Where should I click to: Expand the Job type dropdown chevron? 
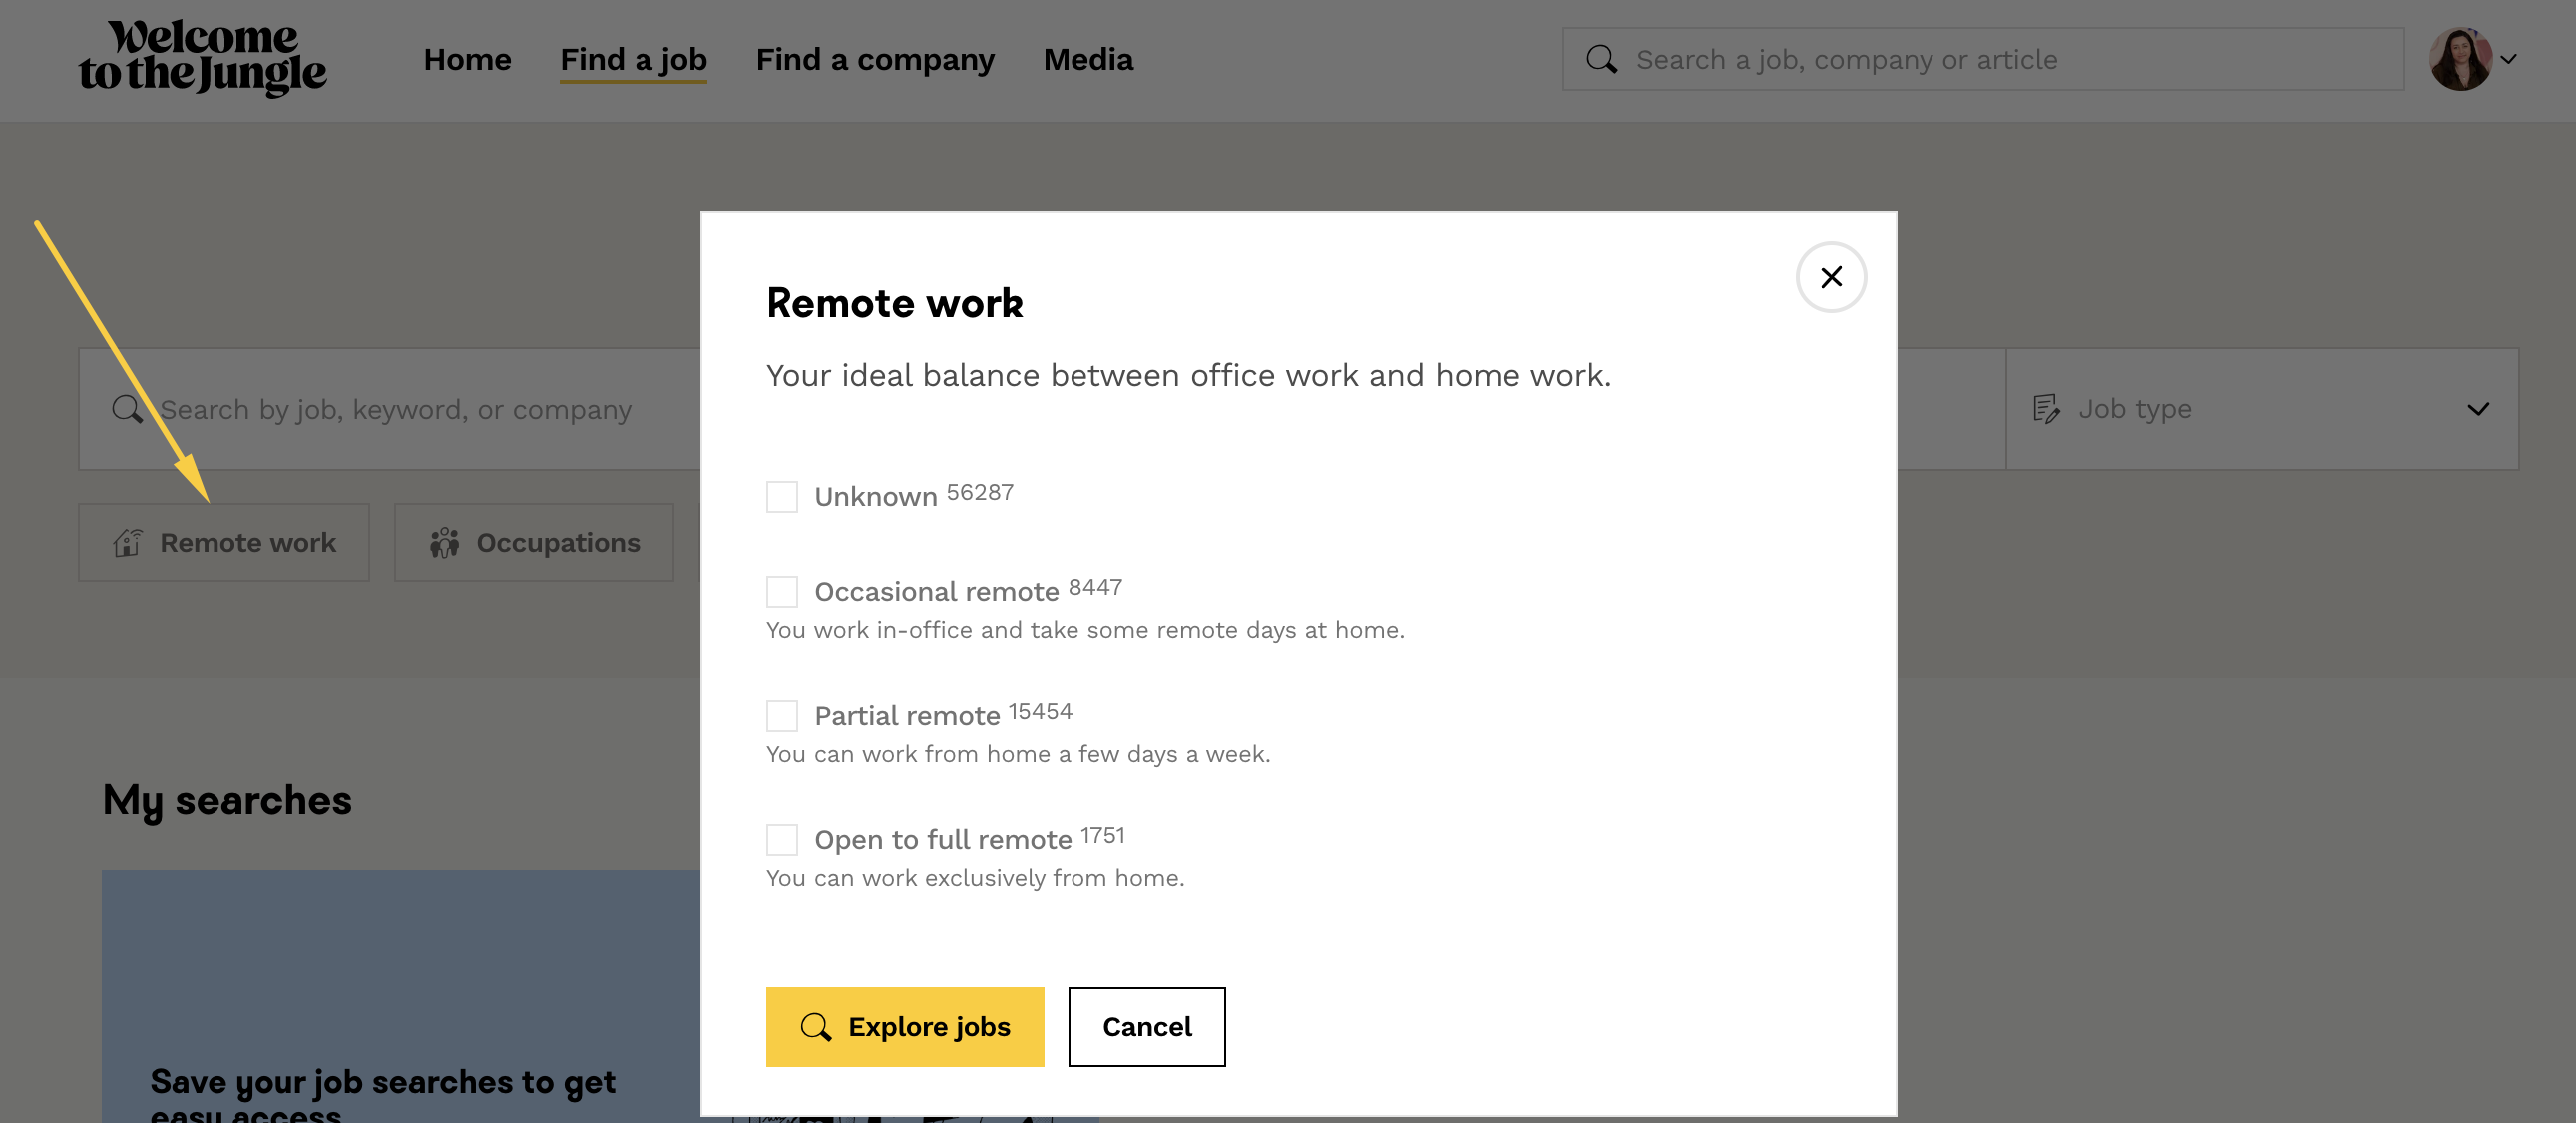pos(2478,409)
